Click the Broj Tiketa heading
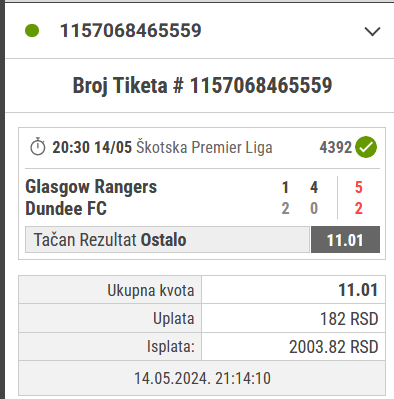 pos(202,86)
